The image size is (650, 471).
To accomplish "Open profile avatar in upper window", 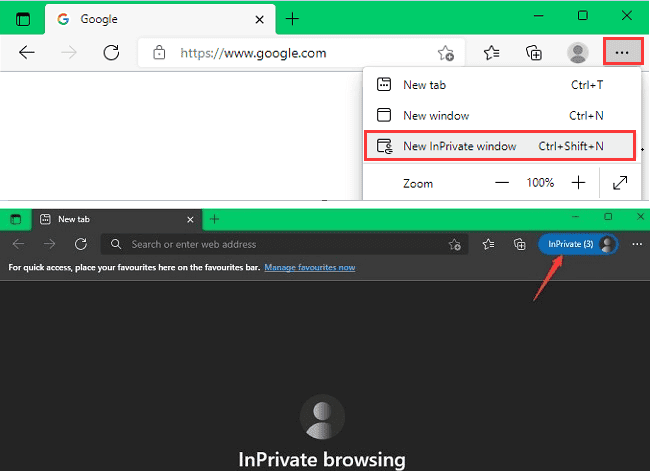I will click(577, 53).
